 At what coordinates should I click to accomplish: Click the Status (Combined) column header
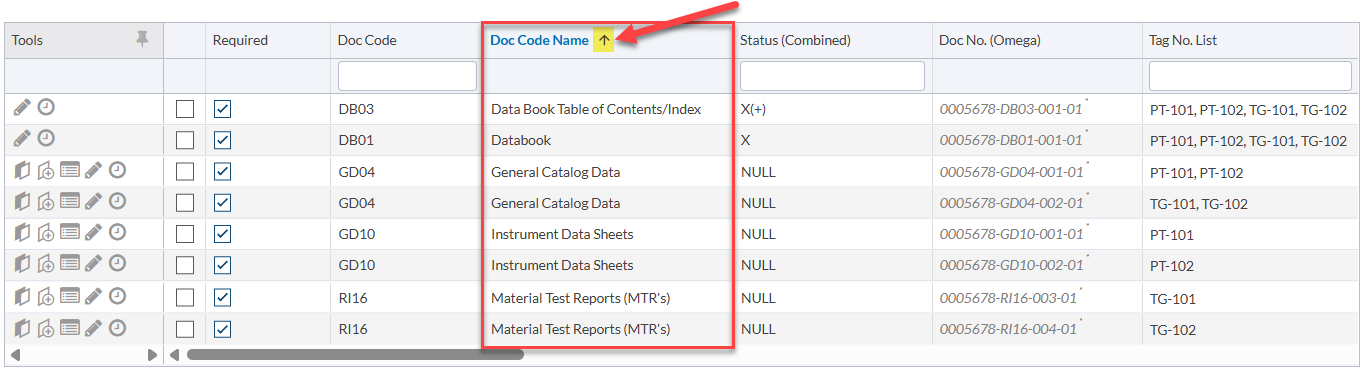click(795, 40)
